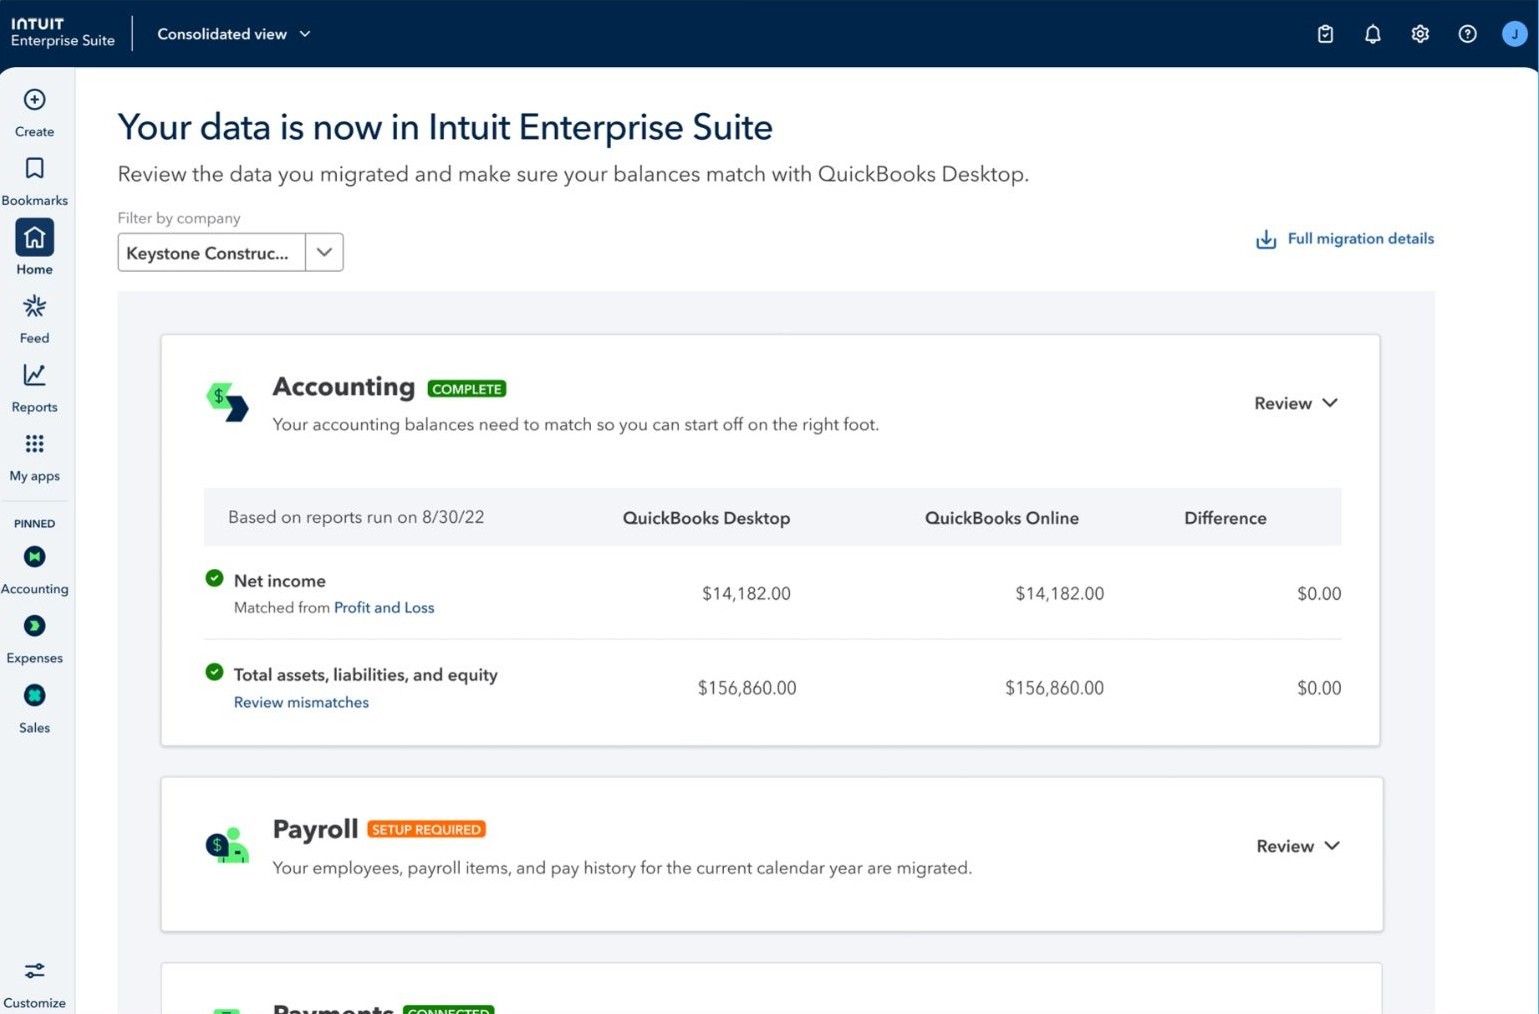Screen dimensions: 1539x1014
Task: Open notifications bell icon
Action: click(x=1372, y=34)
